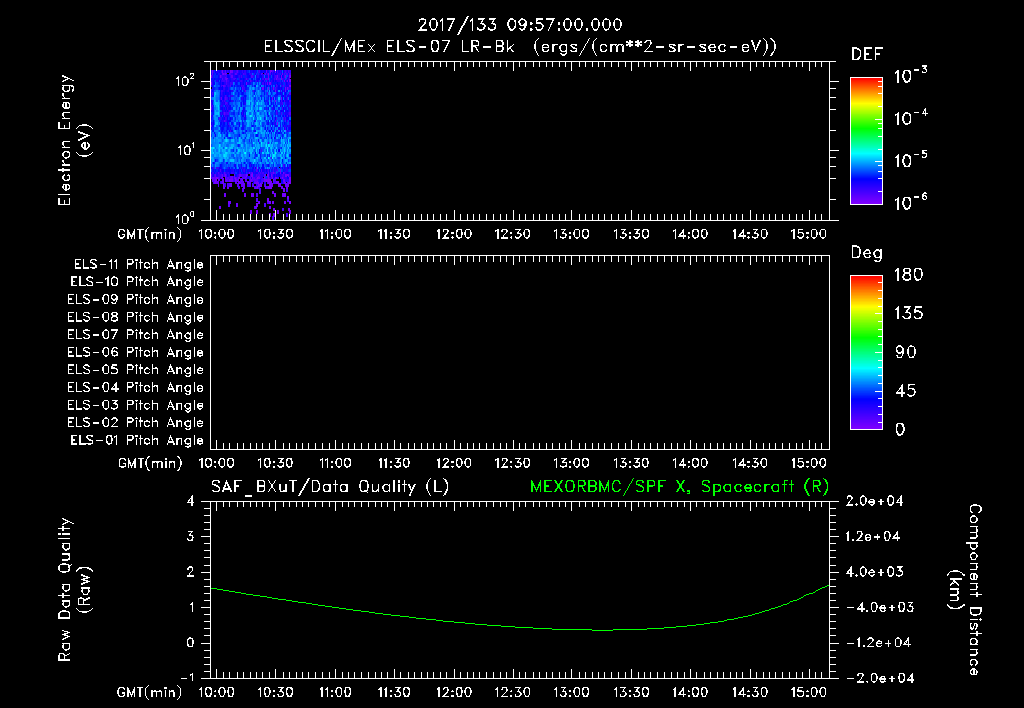This screenshot has height=708, width=1024.
Task: Select ELS-10 Pitch Angle row label
Action: [x=137, y=282]
